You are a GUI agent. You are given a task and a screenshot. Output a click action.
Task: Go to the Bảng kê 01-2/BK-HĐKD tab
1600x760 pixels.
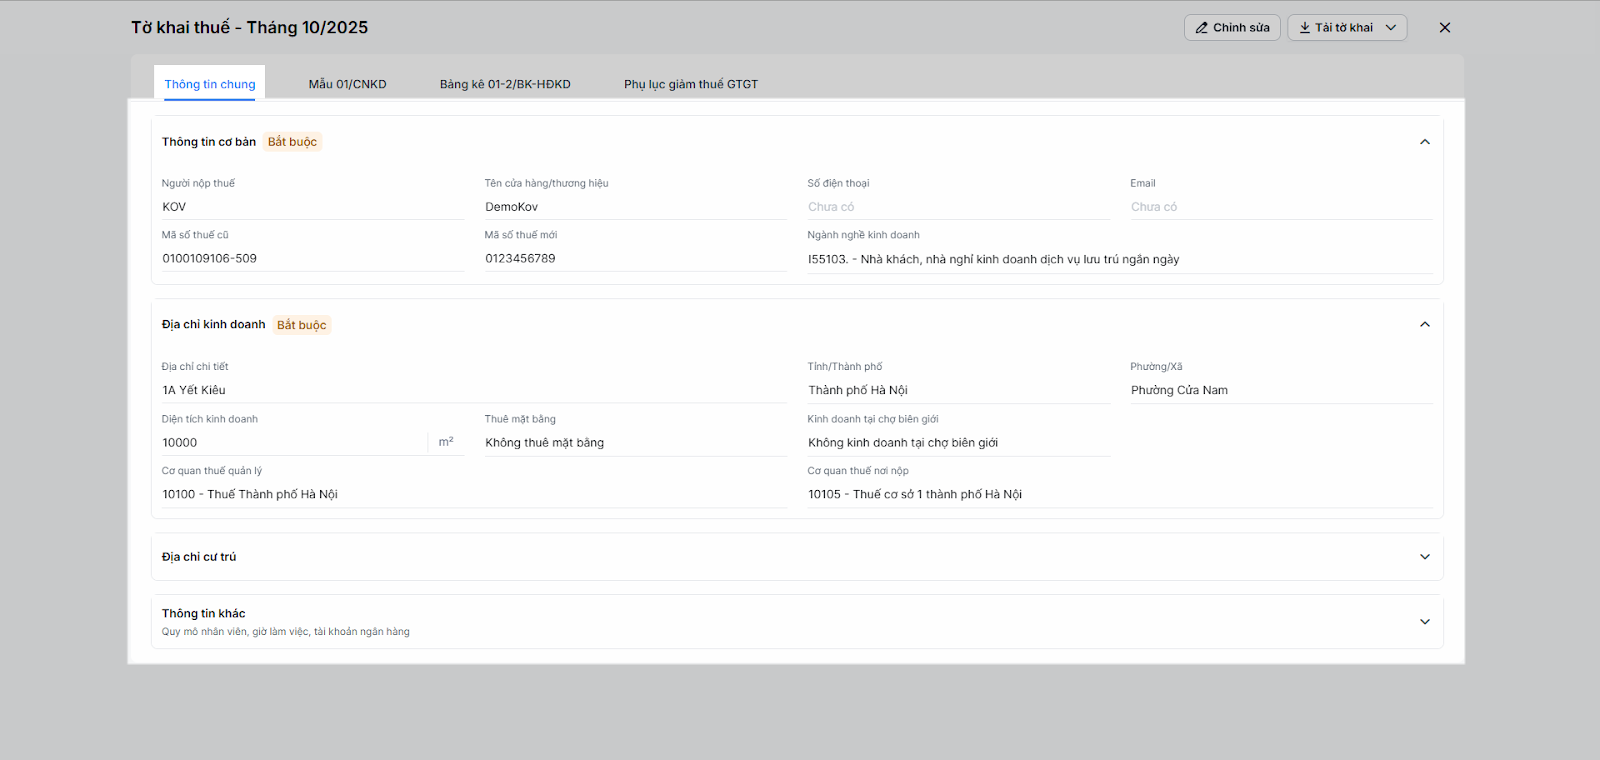click(x=505, y=84)
